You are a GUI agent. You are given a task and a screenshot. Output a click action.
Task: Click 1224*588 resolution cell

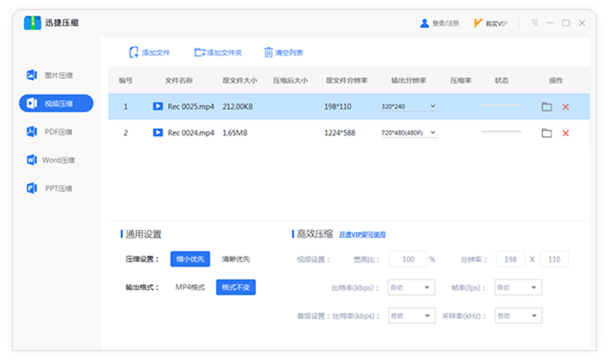click(x=340, y=133)
